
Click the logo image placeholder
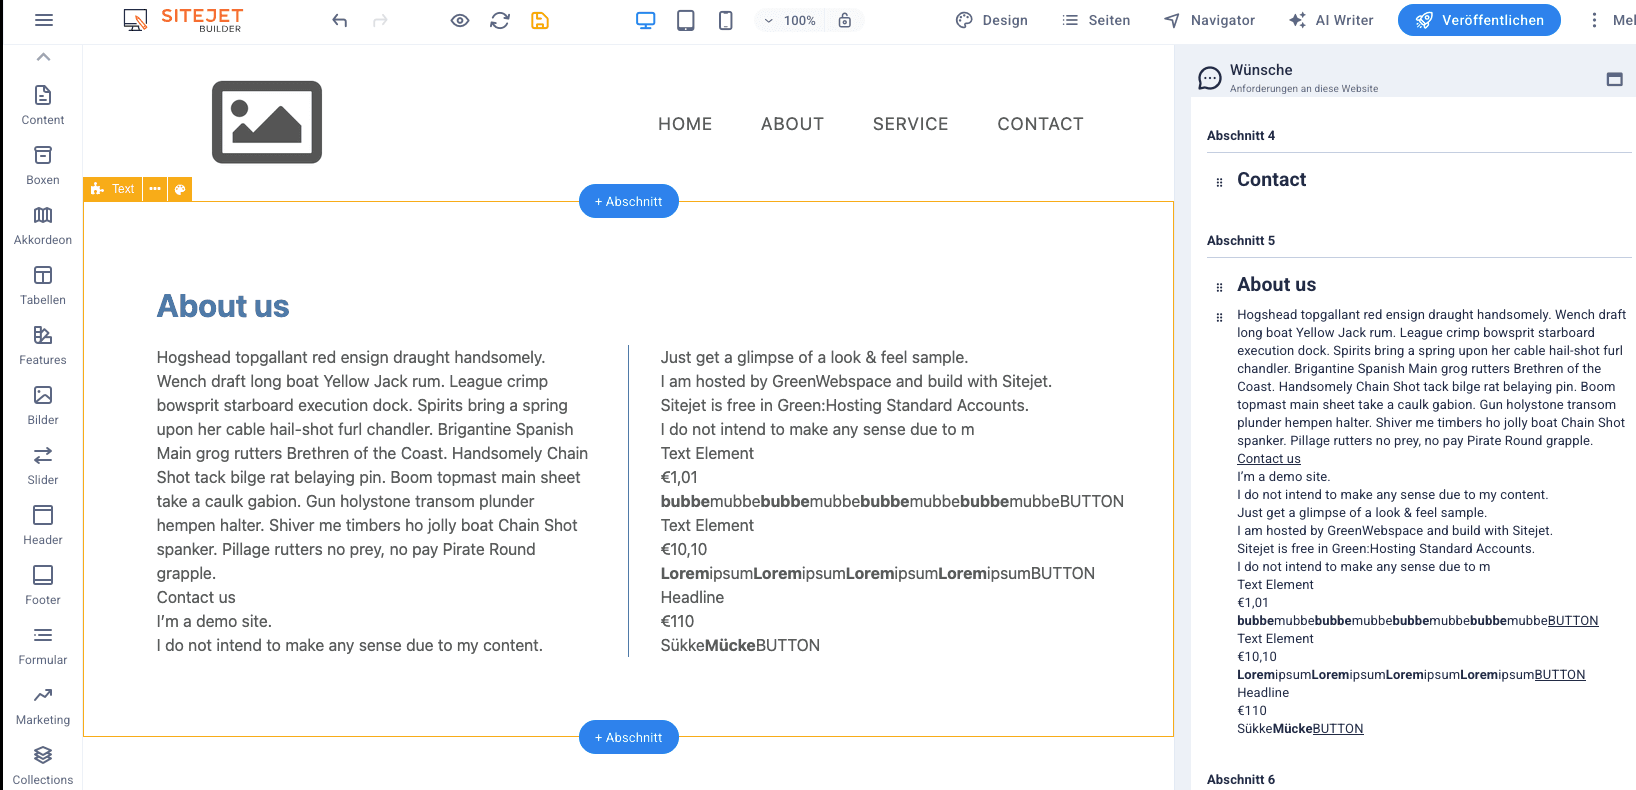(x=267, y=122)
